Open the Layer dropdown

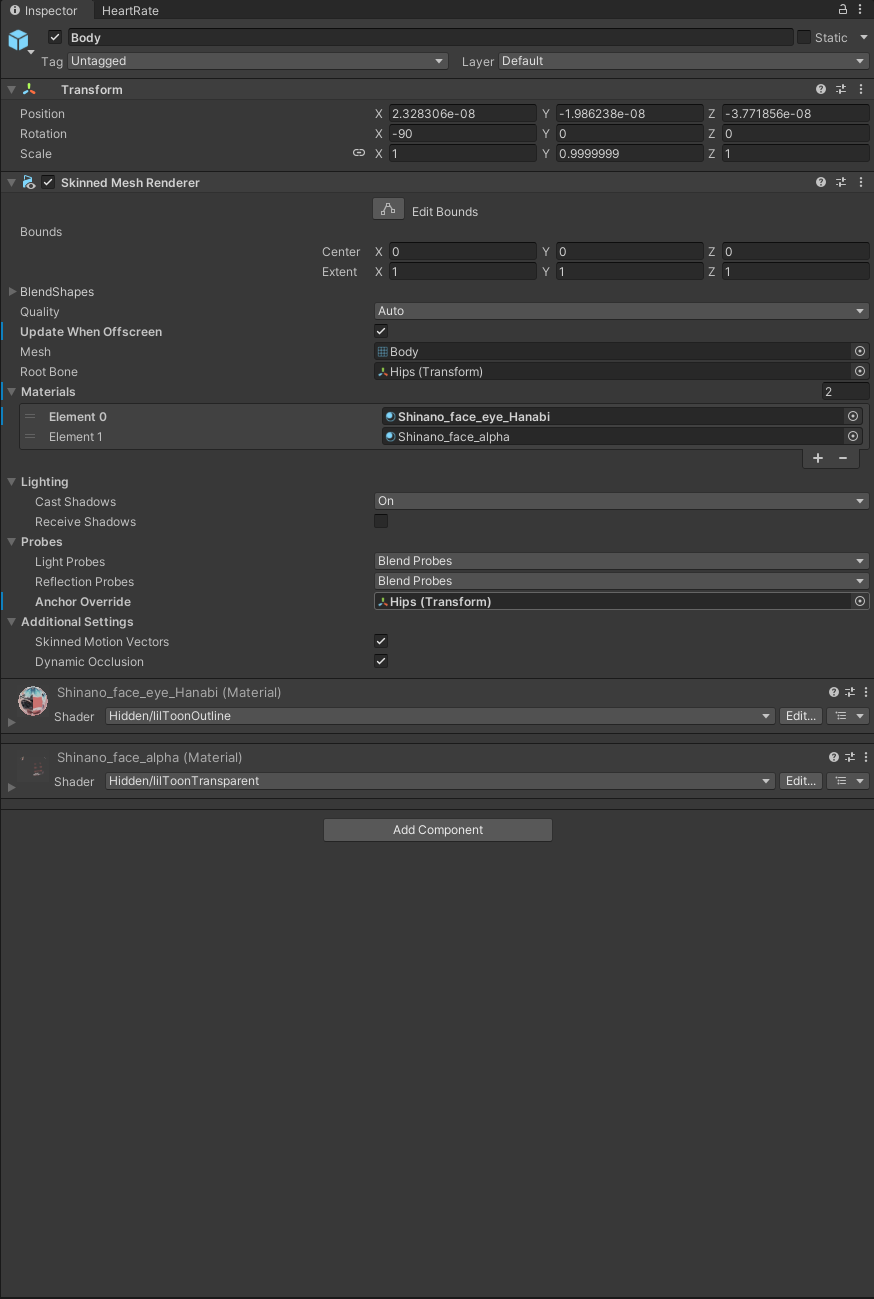pyautogui.click(x=683, y=61)
